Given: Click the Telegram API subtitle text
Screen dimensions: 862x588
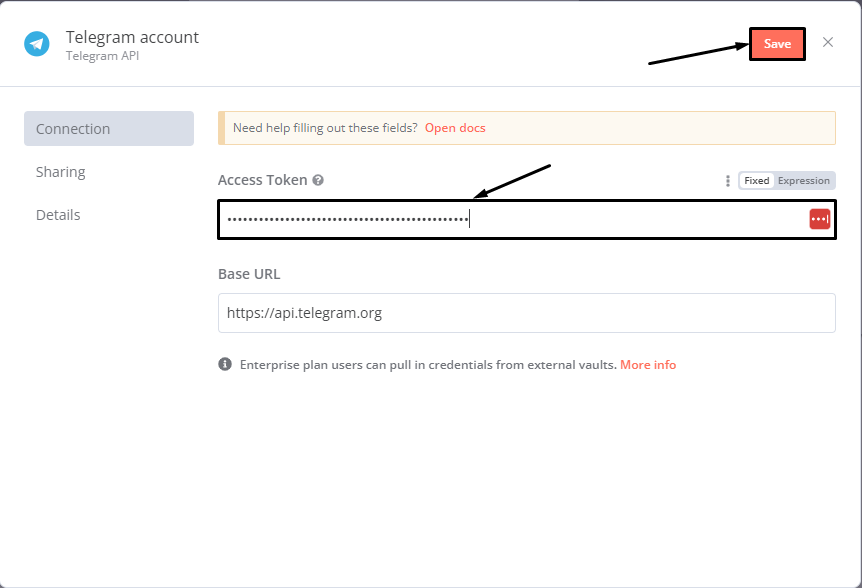Looking at the screenshot, I should pyautogui.click(x=102, y=56).
